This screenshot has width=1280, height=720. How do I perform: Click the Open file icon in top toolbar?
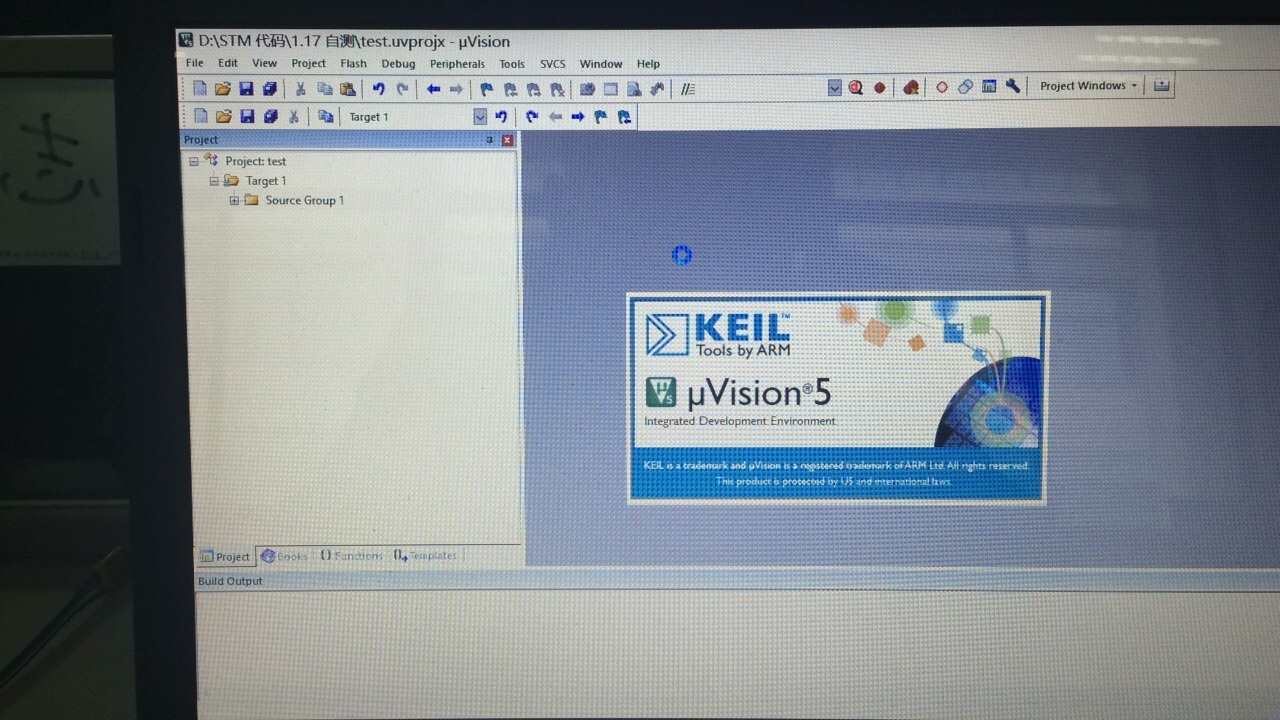[223, 89]
